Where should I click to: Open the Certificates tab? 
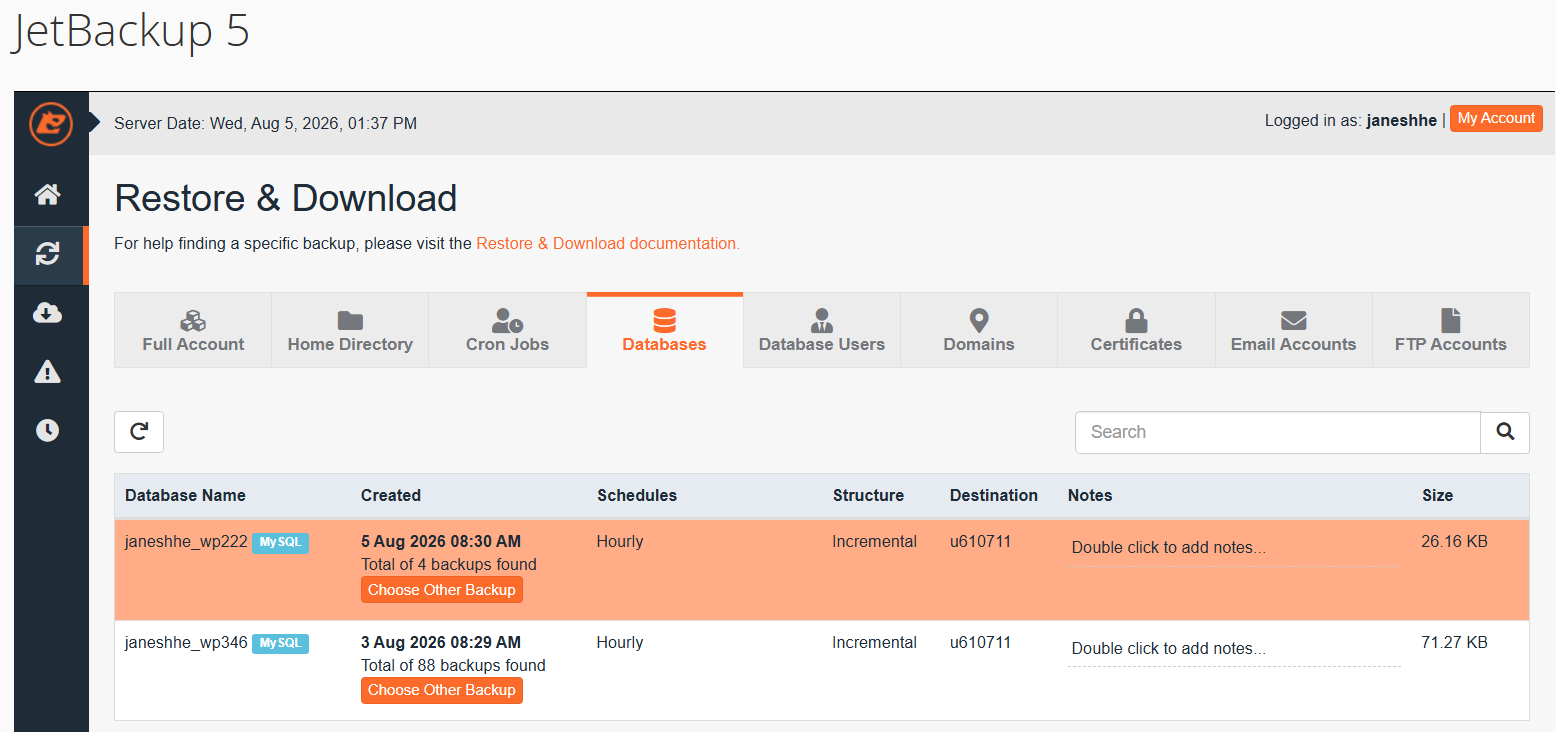click(1136, 331)
